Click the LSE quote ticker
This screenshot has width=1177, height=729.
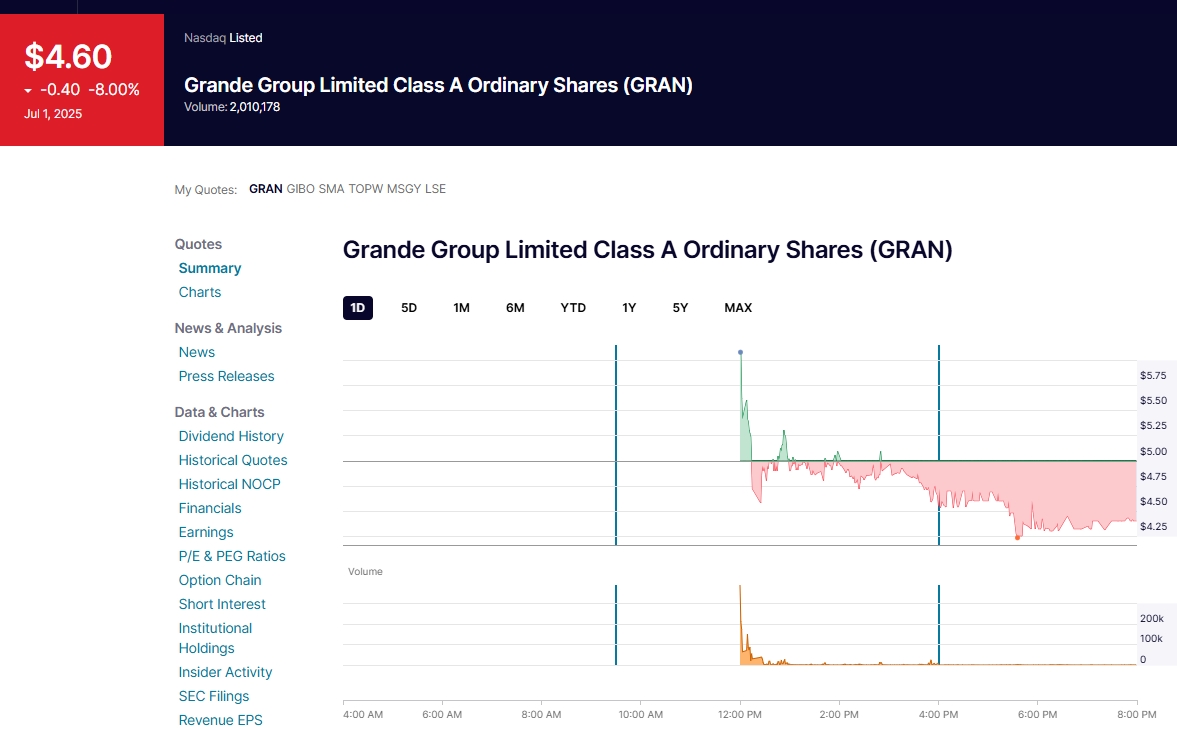(x=436, y=189)
